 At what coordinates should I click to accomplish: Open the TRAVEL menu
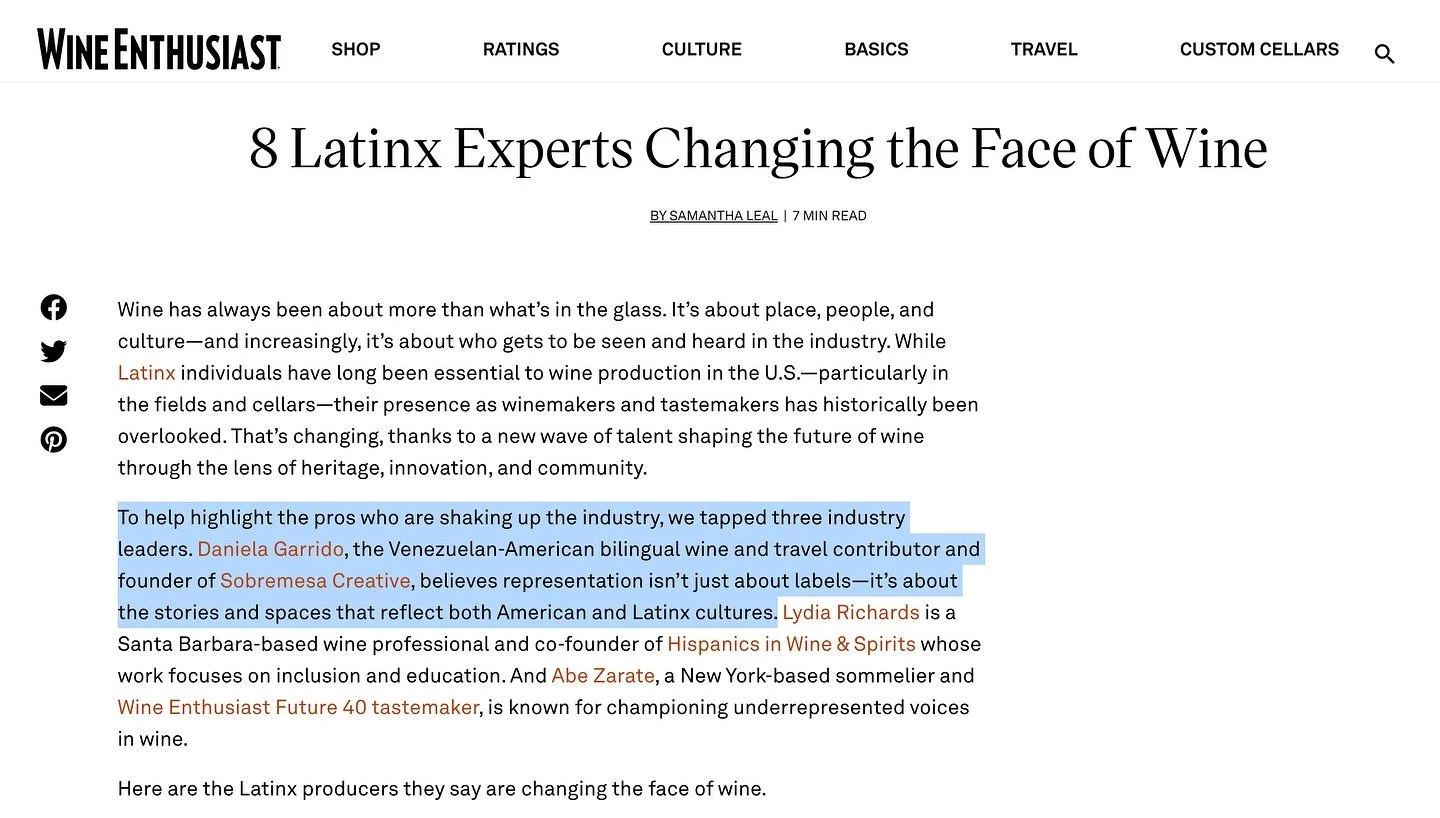click(1044, 49)
